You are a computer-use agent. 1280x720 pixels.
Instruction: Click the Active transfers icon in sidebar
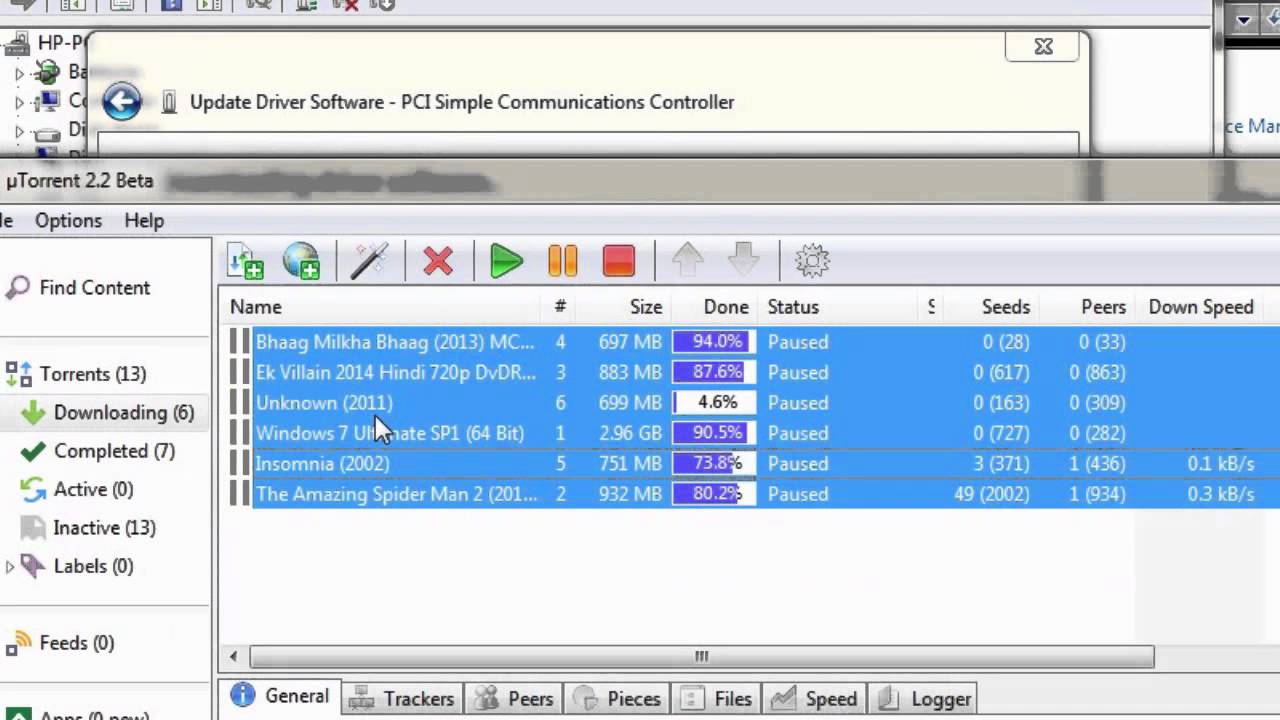coord(33,490)
